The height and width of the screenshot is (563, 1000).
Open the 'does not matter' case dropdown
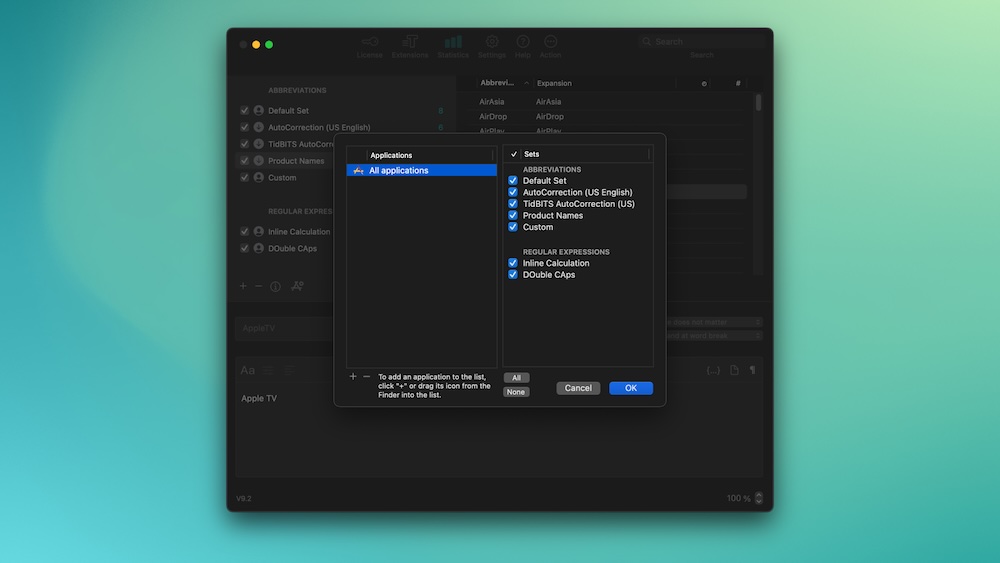point(714,322)
